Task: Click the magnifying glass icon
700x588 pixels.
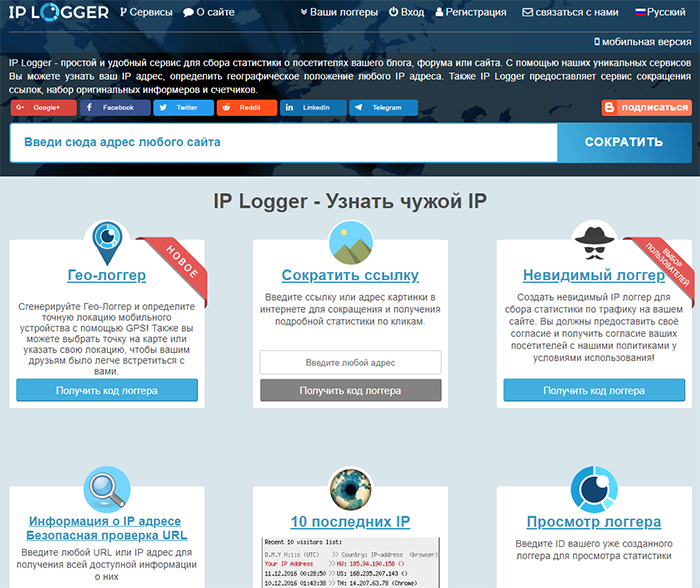Action: coord(107,489)
